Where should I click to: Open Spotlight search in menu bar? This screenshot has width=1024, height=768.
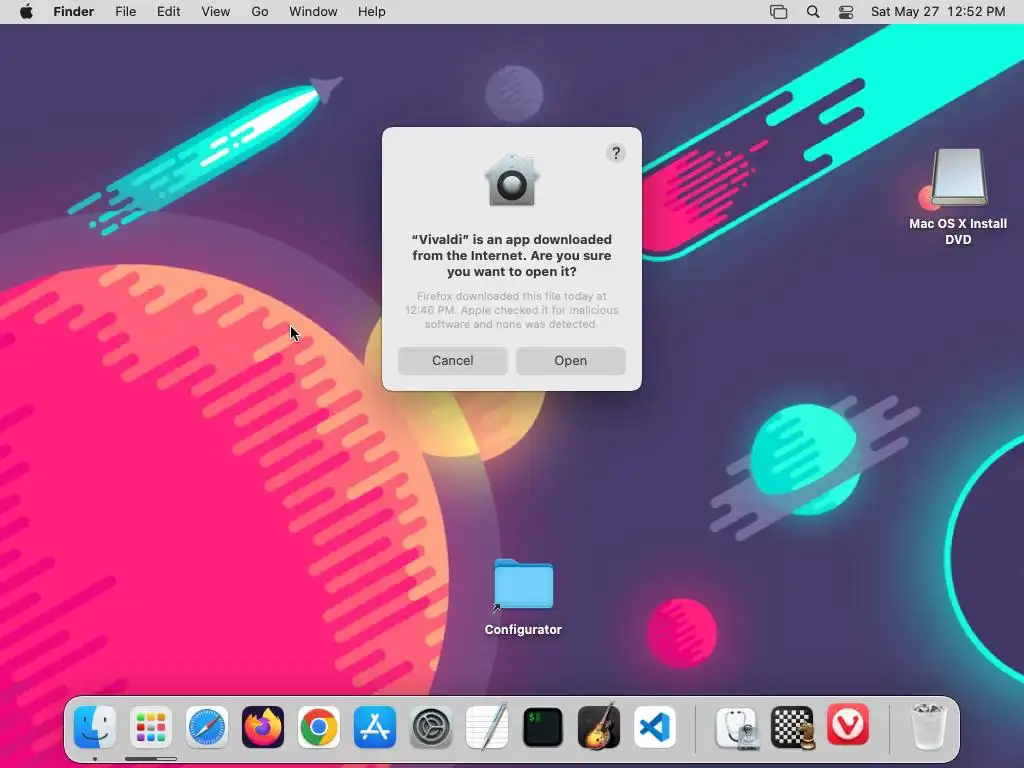[813, 12]
